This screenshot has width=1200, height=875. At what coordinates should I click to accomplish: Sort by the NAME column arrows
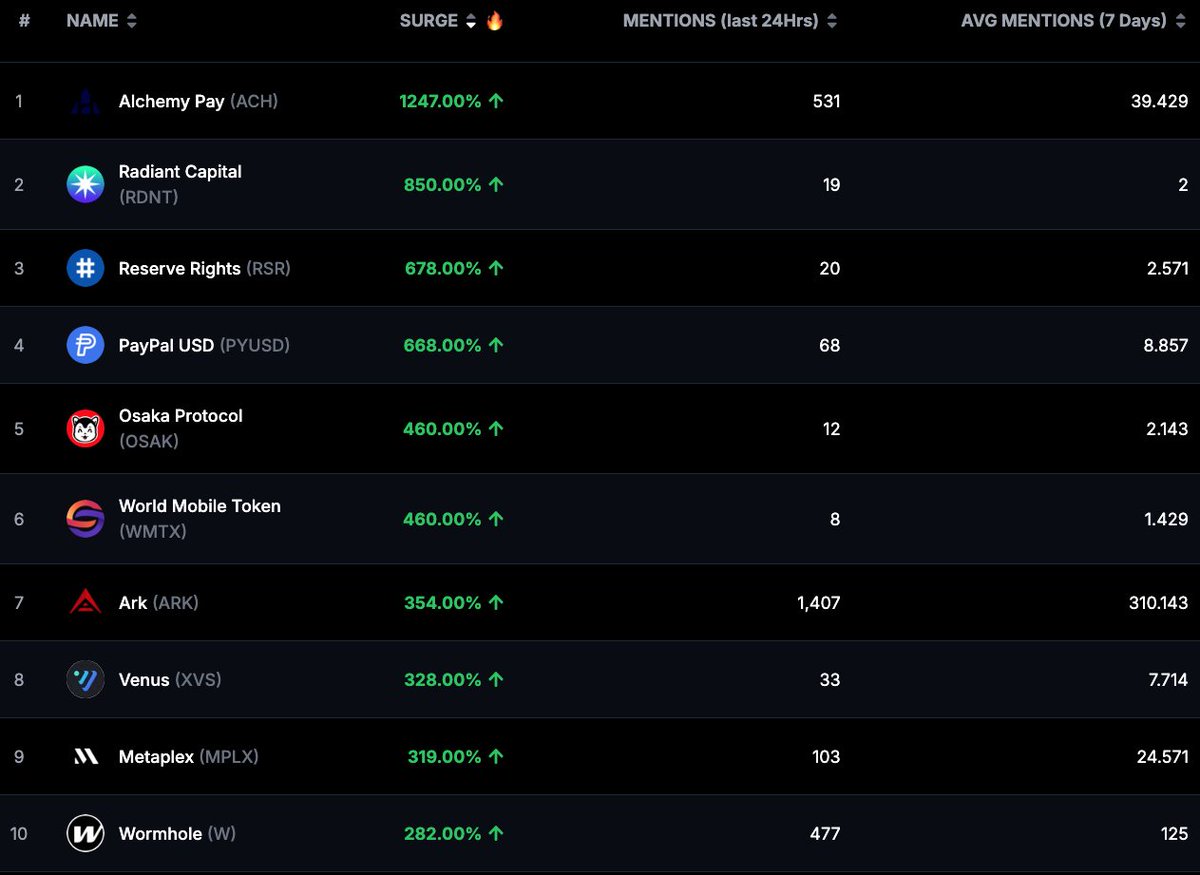tap(132, 21)
